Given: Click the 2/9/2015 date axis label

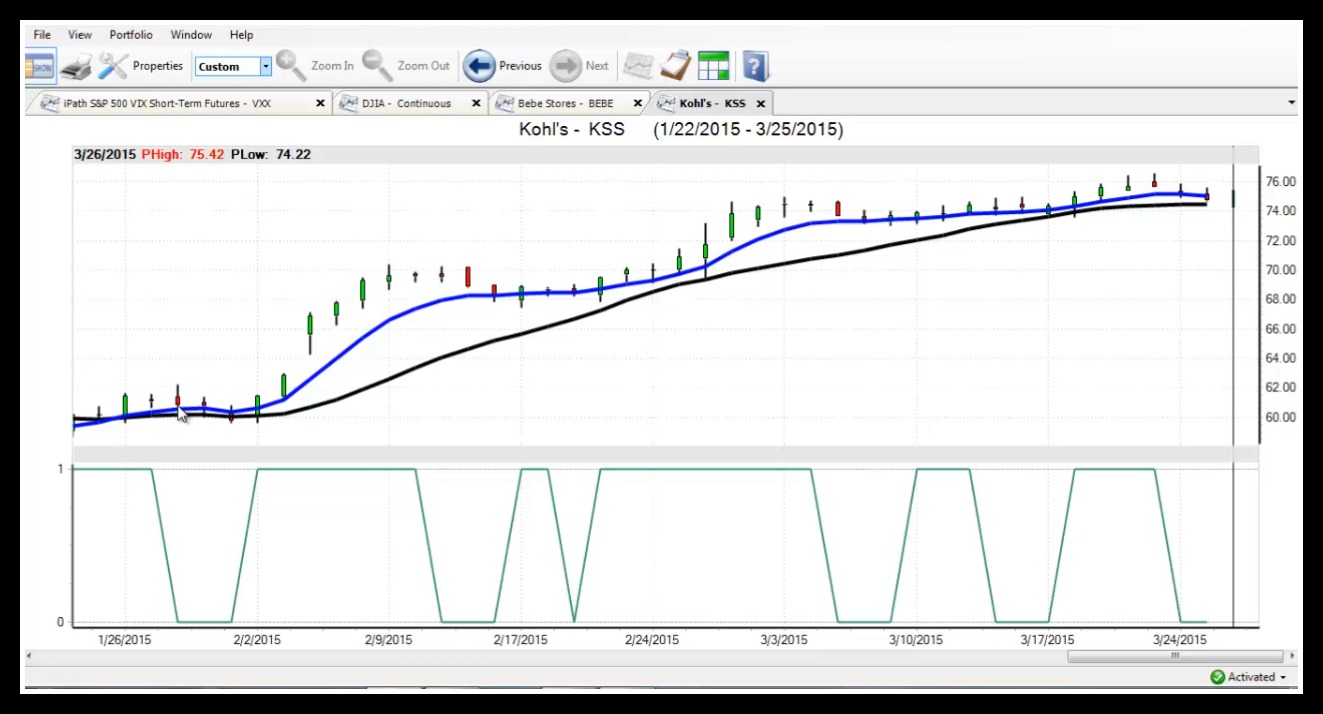Looking at the screenshot, I should click(x=388, y=640).
